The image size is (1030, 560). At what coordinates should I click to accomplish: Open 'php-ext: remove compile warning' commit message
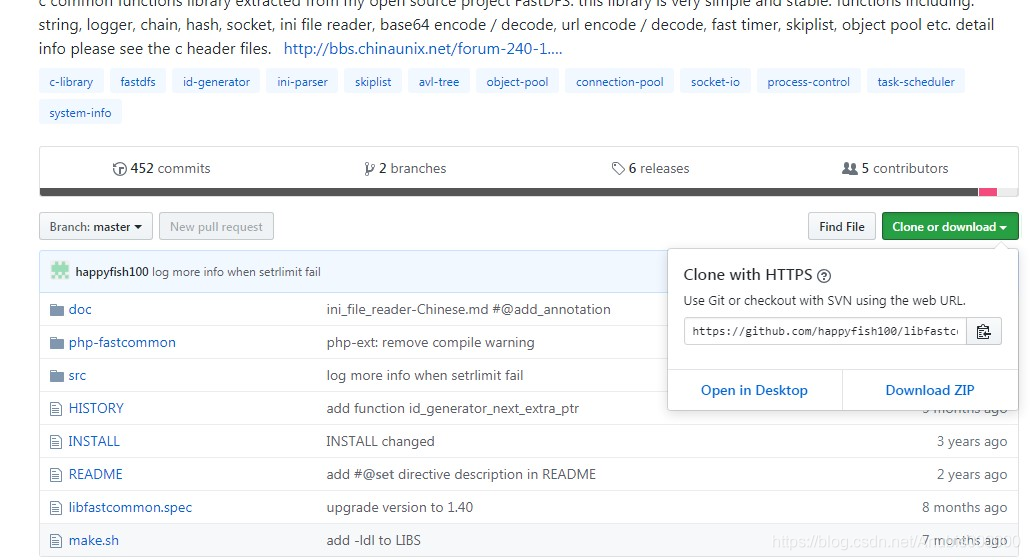pos(430,343)
